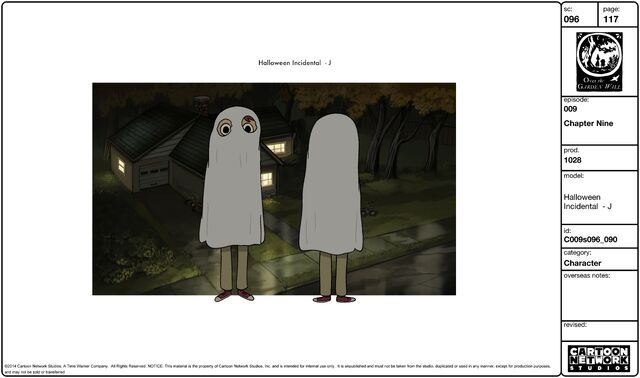Click the red sneakers of the front-facing ghost

[x=234, y=296]
